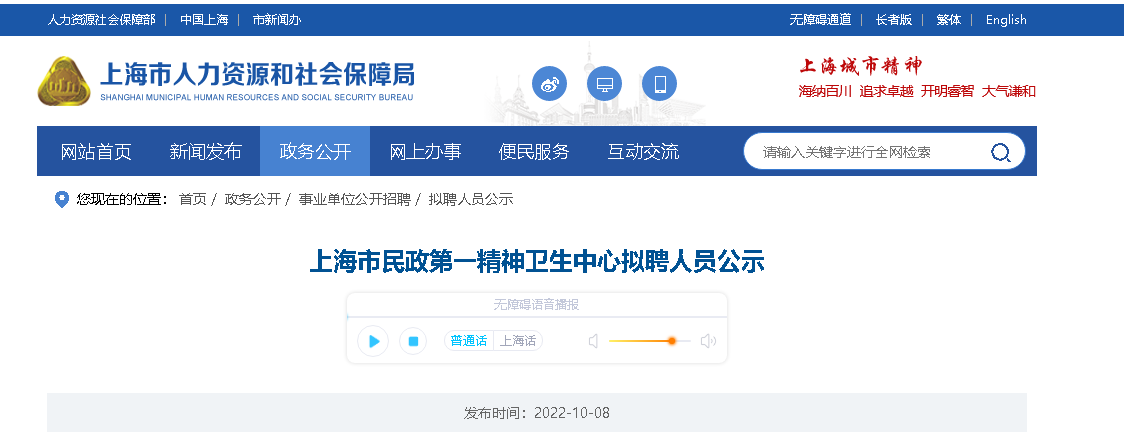Click the 发布时间 2022-10-08 text
Viewport: 1124px width, 444px height.
pyautogui.click(x=537, y=413)
